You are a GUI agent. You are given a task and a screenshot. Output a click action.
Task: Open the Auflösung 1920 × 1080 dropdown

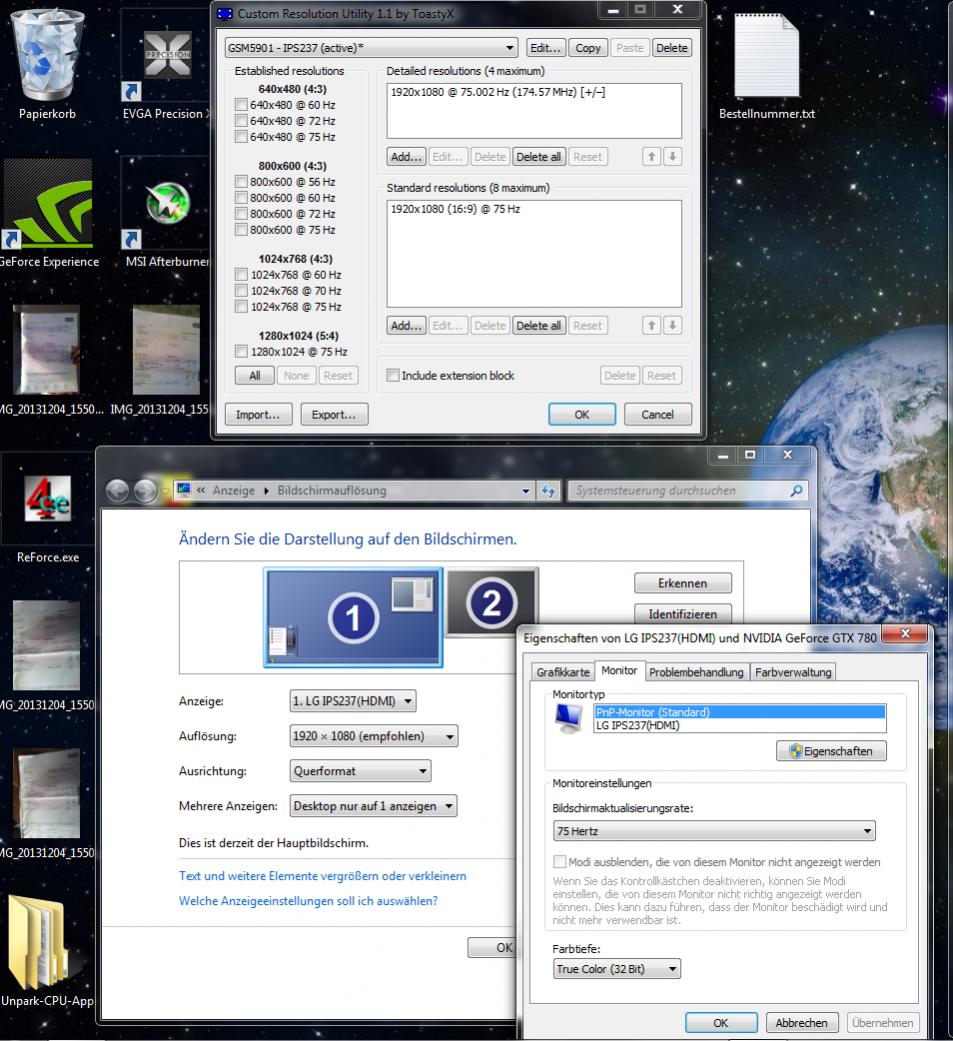[374, 736]
